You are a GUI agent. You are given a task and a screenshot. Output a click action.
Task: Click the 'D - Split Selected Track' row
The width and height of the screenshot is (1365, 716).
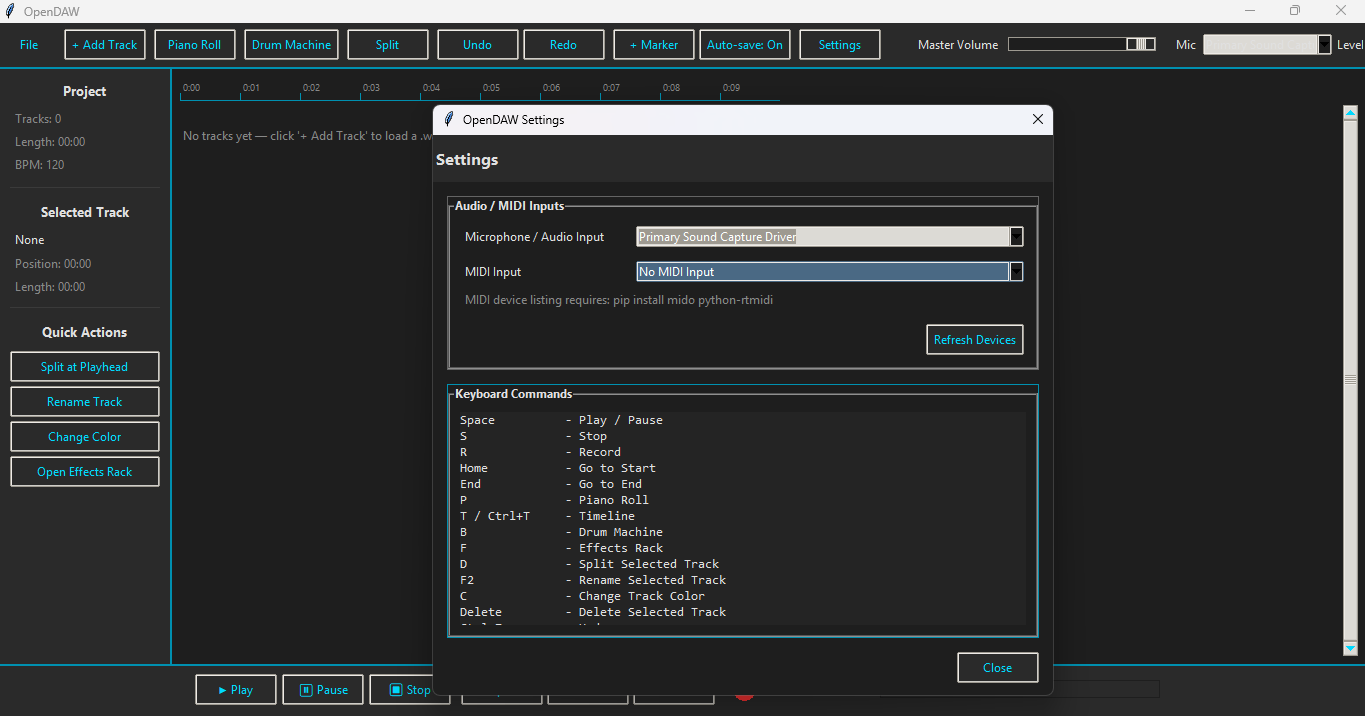[589, 564]
